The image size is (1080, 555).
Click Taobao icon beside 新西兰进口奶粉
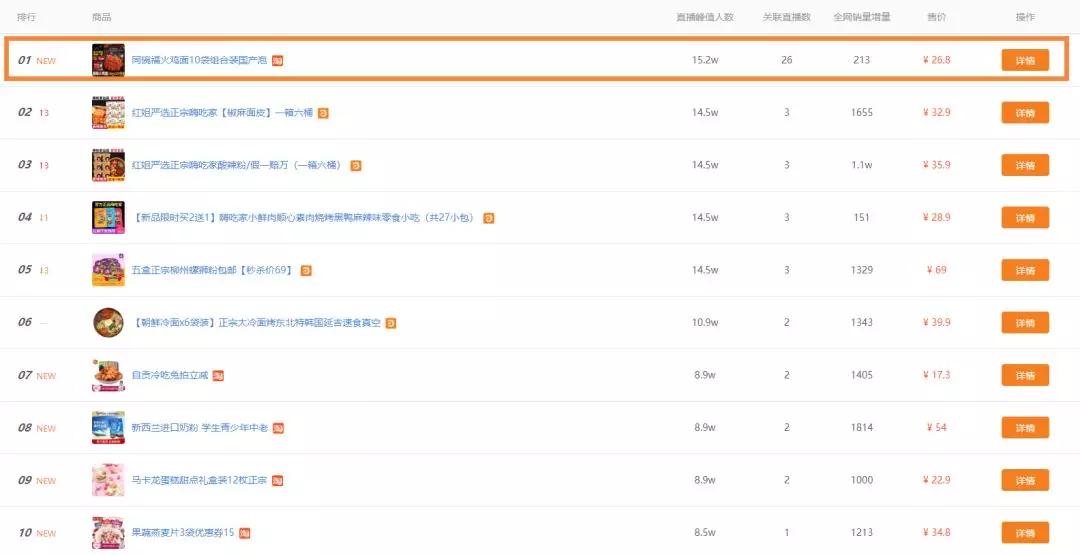278,428
